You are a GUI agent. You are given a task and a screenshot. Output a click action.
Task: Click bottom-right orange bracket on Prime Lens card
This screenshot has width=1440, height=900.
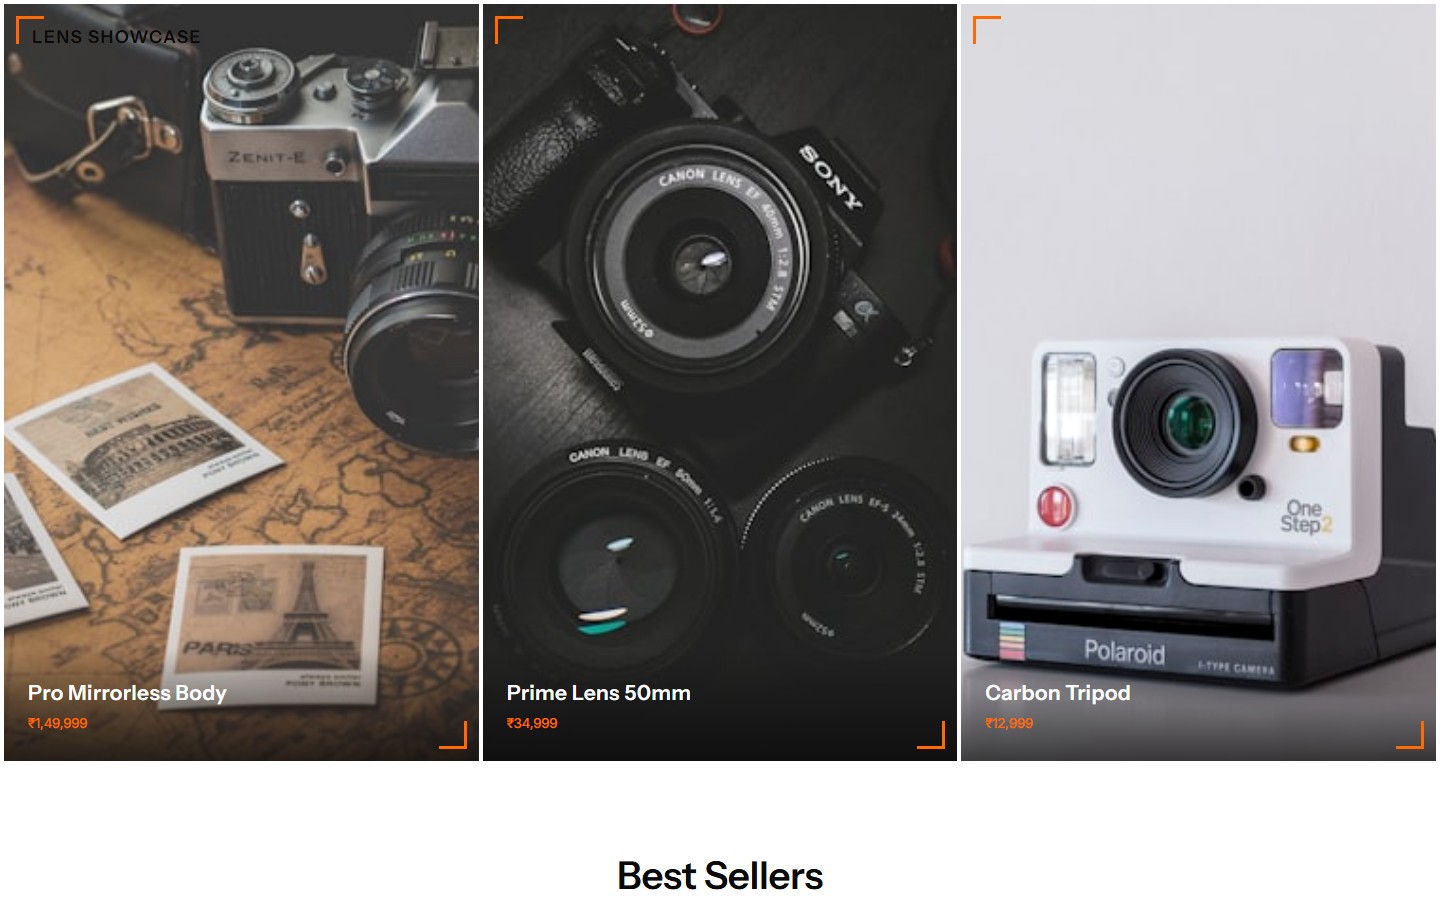pyautogui.click(x=931, y=734)
